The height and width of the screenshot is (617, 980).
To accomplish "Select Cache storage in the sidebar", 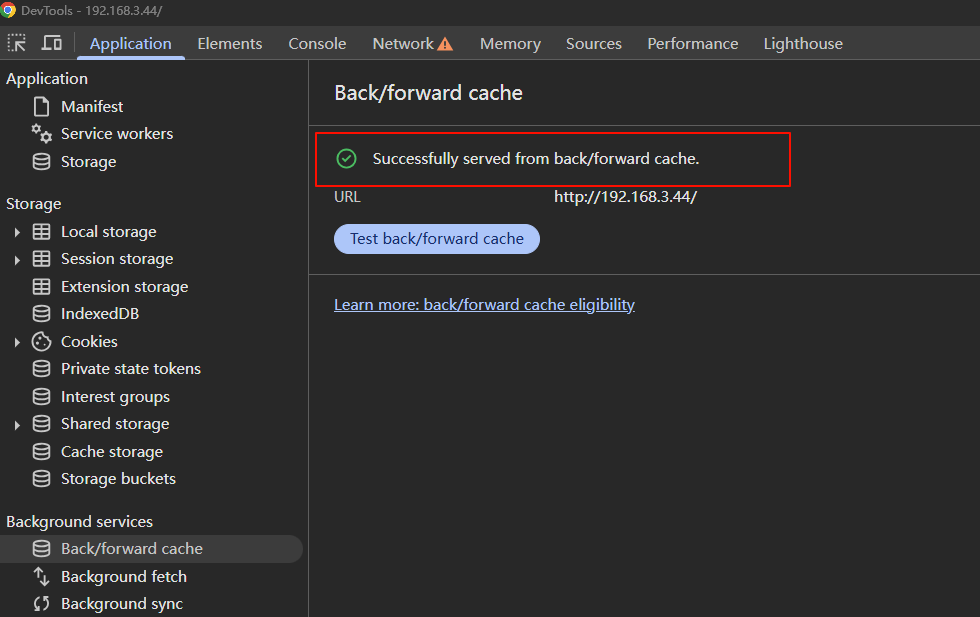I will [x=111, y=451].
